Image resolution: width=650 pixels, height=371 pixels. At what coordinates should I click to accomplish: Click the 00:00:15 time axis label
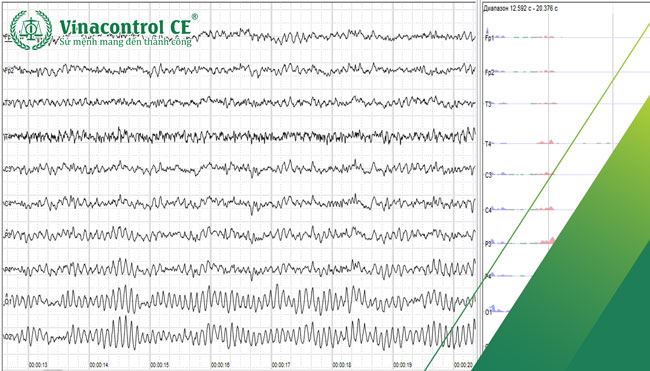pos(160,365)
